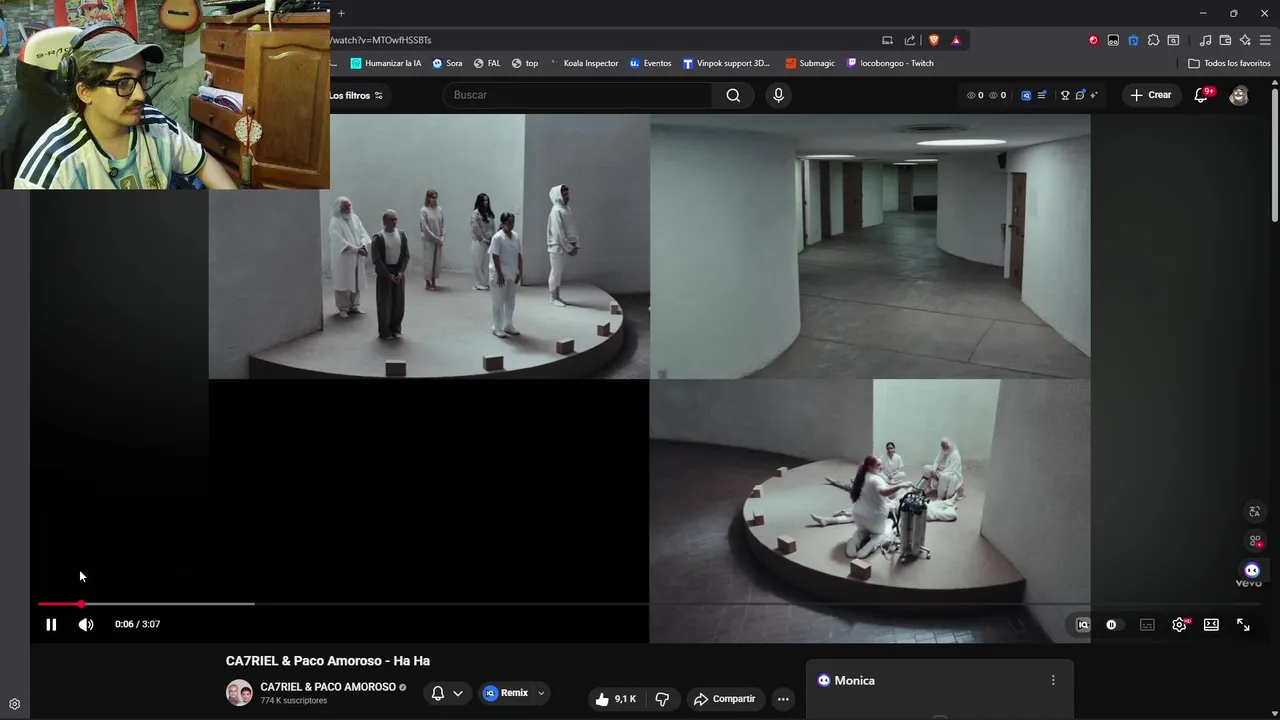The image size is (1280, 720).
Task: Click the red progress scrubber handle
Action: coord(81,604)
